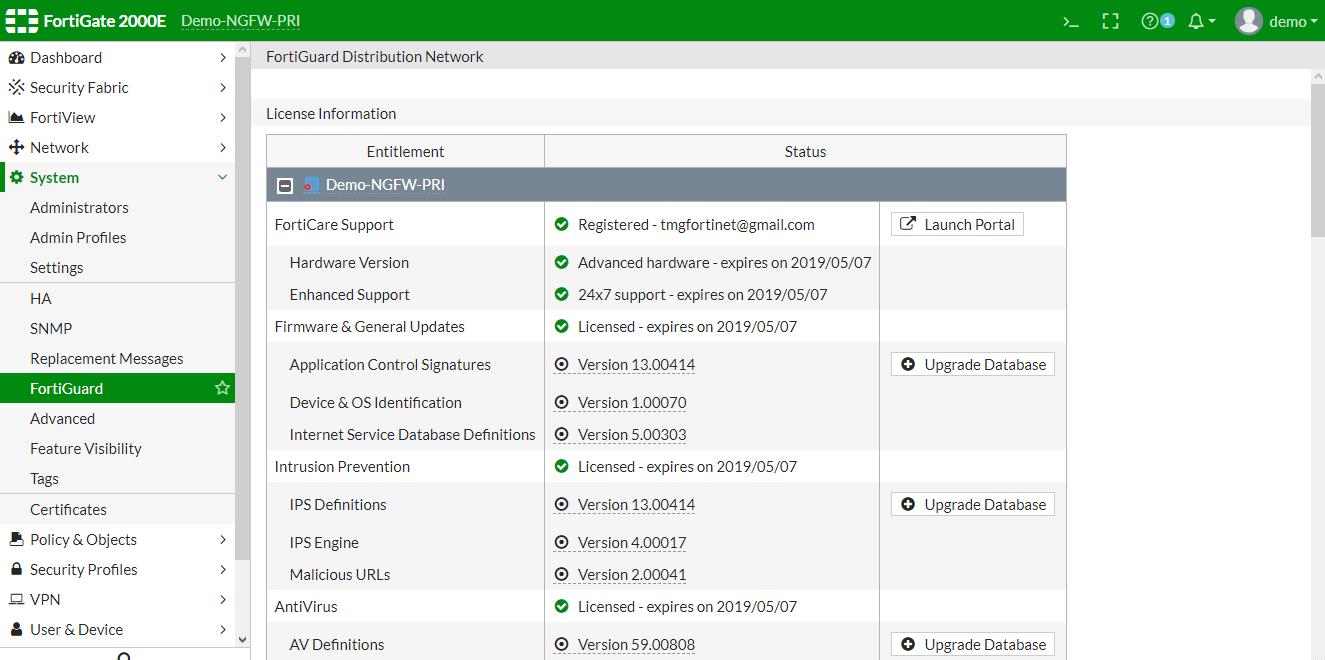The image size is (1325, 660).
Task: Open notifications bell icon
Action: [1196, 21]
